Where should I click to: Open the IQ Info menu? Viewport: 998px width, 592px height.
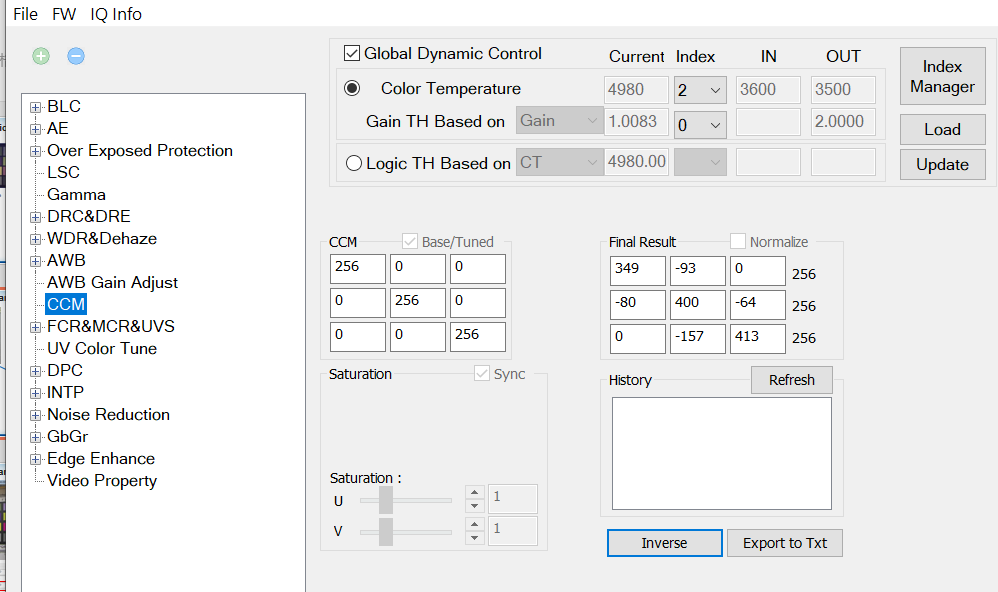(116, 14)
